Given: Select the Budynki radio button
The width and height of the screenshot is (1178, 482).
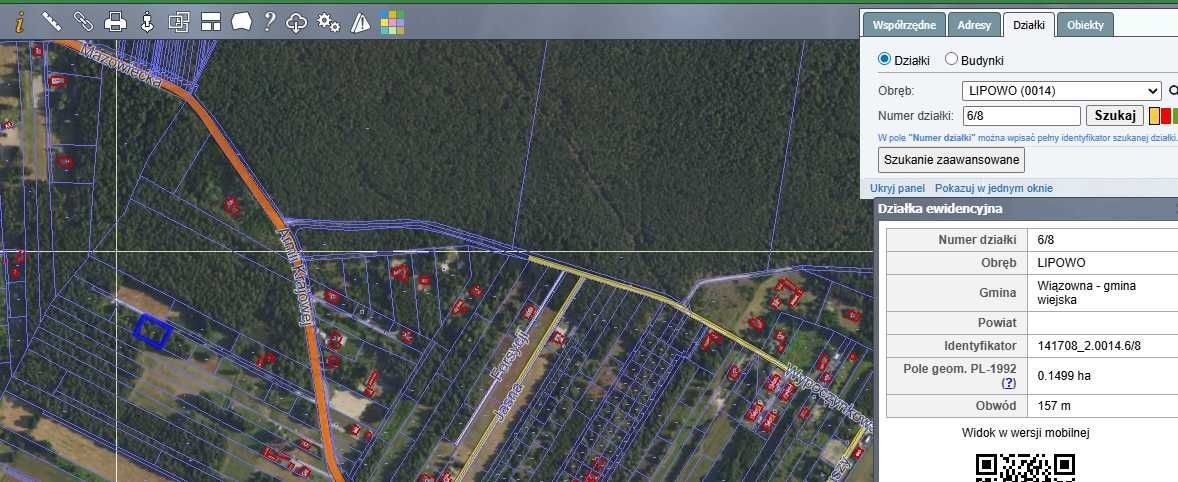Looking at the screenshot, I should pyautogui.click(x=951, y=59).
